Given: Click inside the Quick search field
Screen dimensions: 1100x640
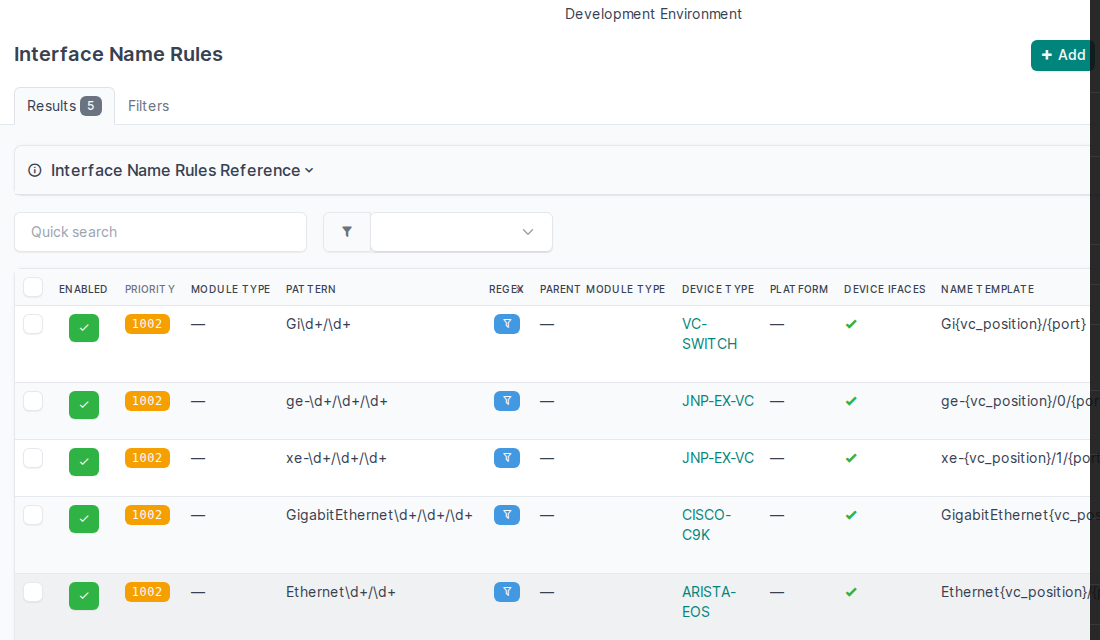Looking at the screenshot, I should point(160,231).
